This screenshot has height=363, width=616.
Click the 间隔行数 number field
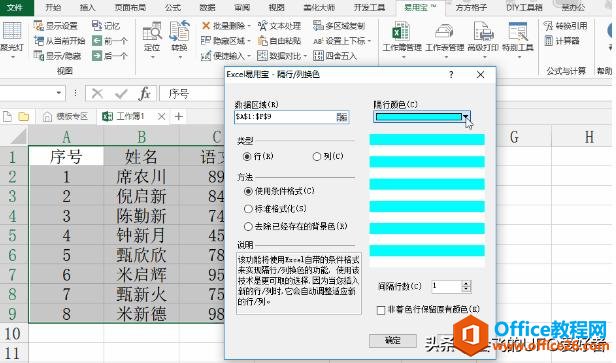click(x=446, y=286)
